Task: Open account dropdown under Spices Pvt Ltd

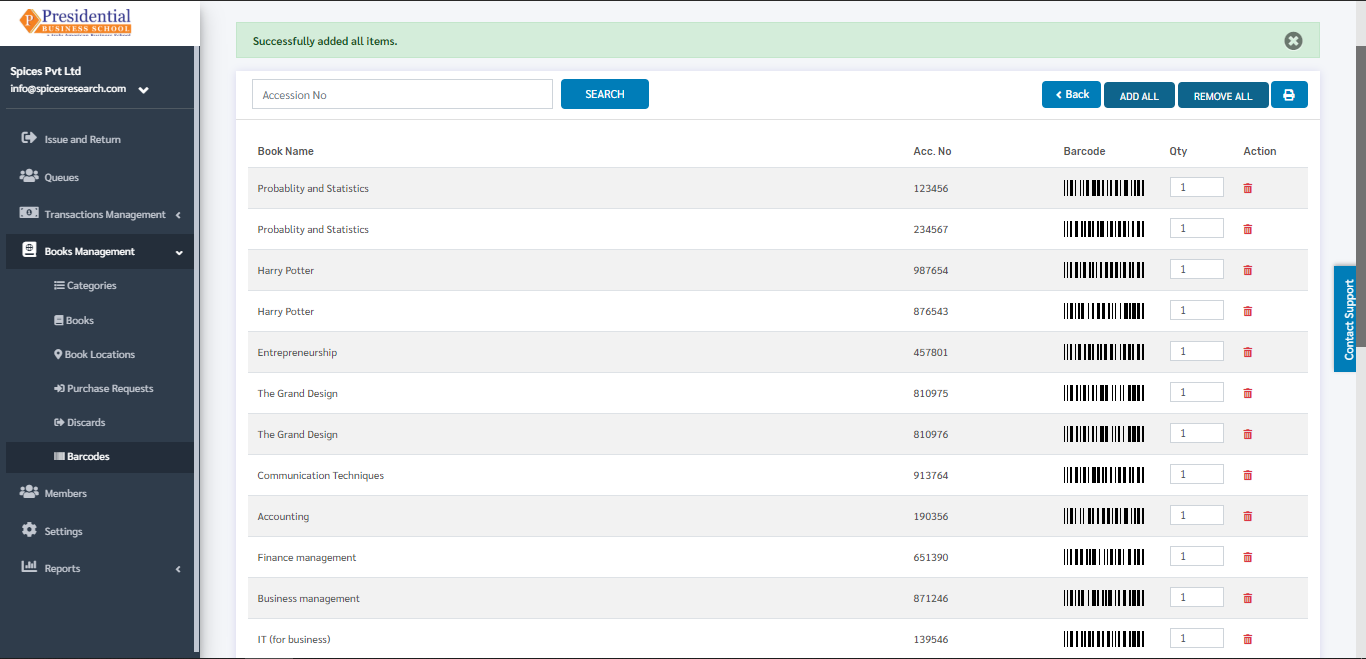Action: coord(144,89)
